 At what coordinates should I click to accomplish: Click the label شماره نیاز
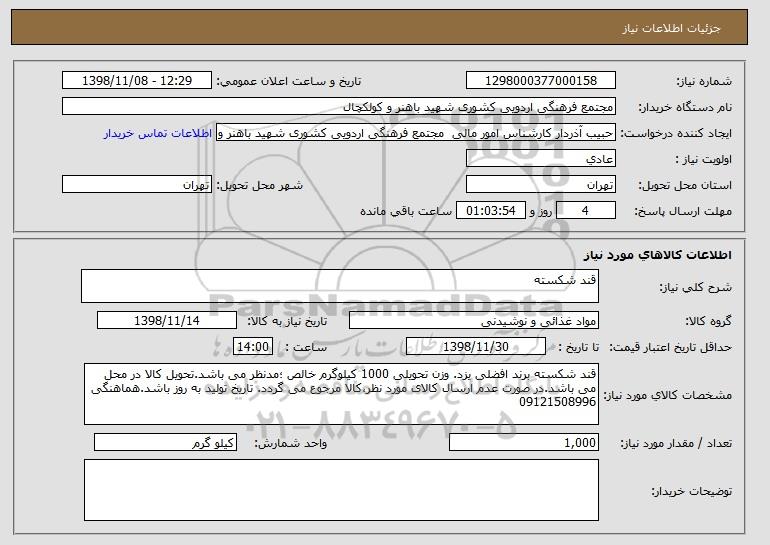pyautogui.click(x=704, y=82)
